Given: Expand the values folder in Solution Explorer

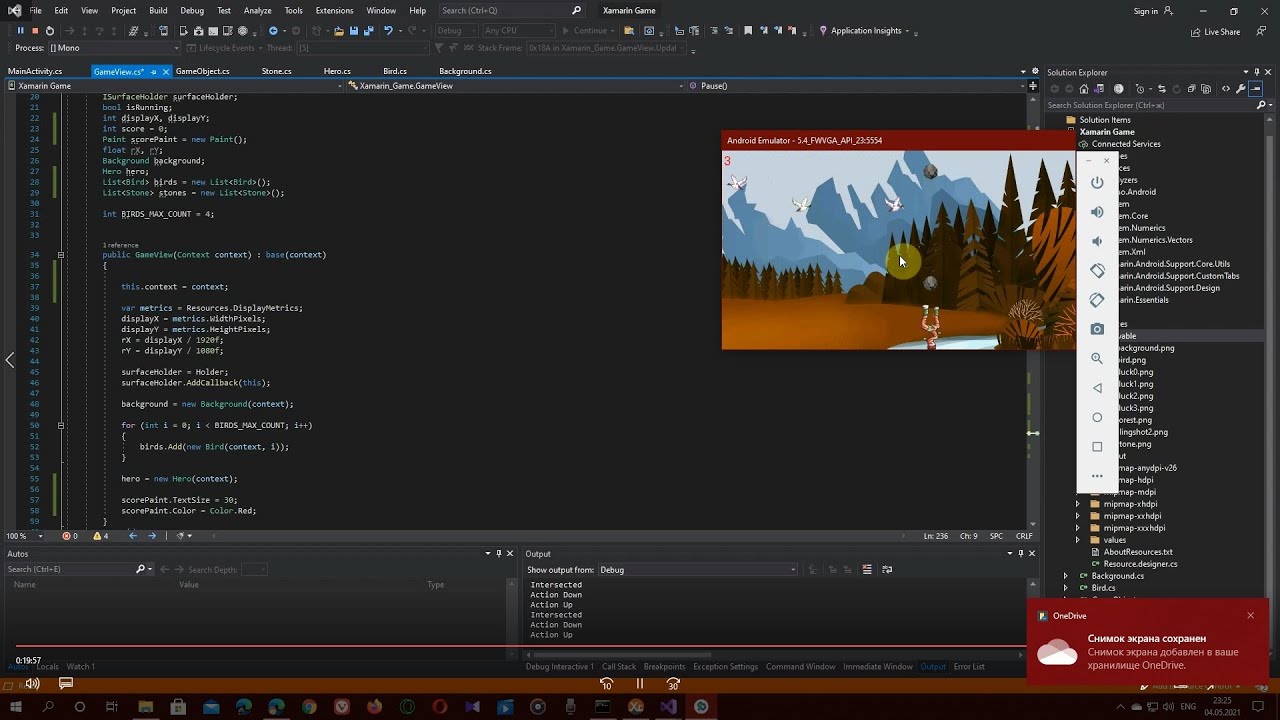Looking at the screenshot, I should tap(1078, 540).
